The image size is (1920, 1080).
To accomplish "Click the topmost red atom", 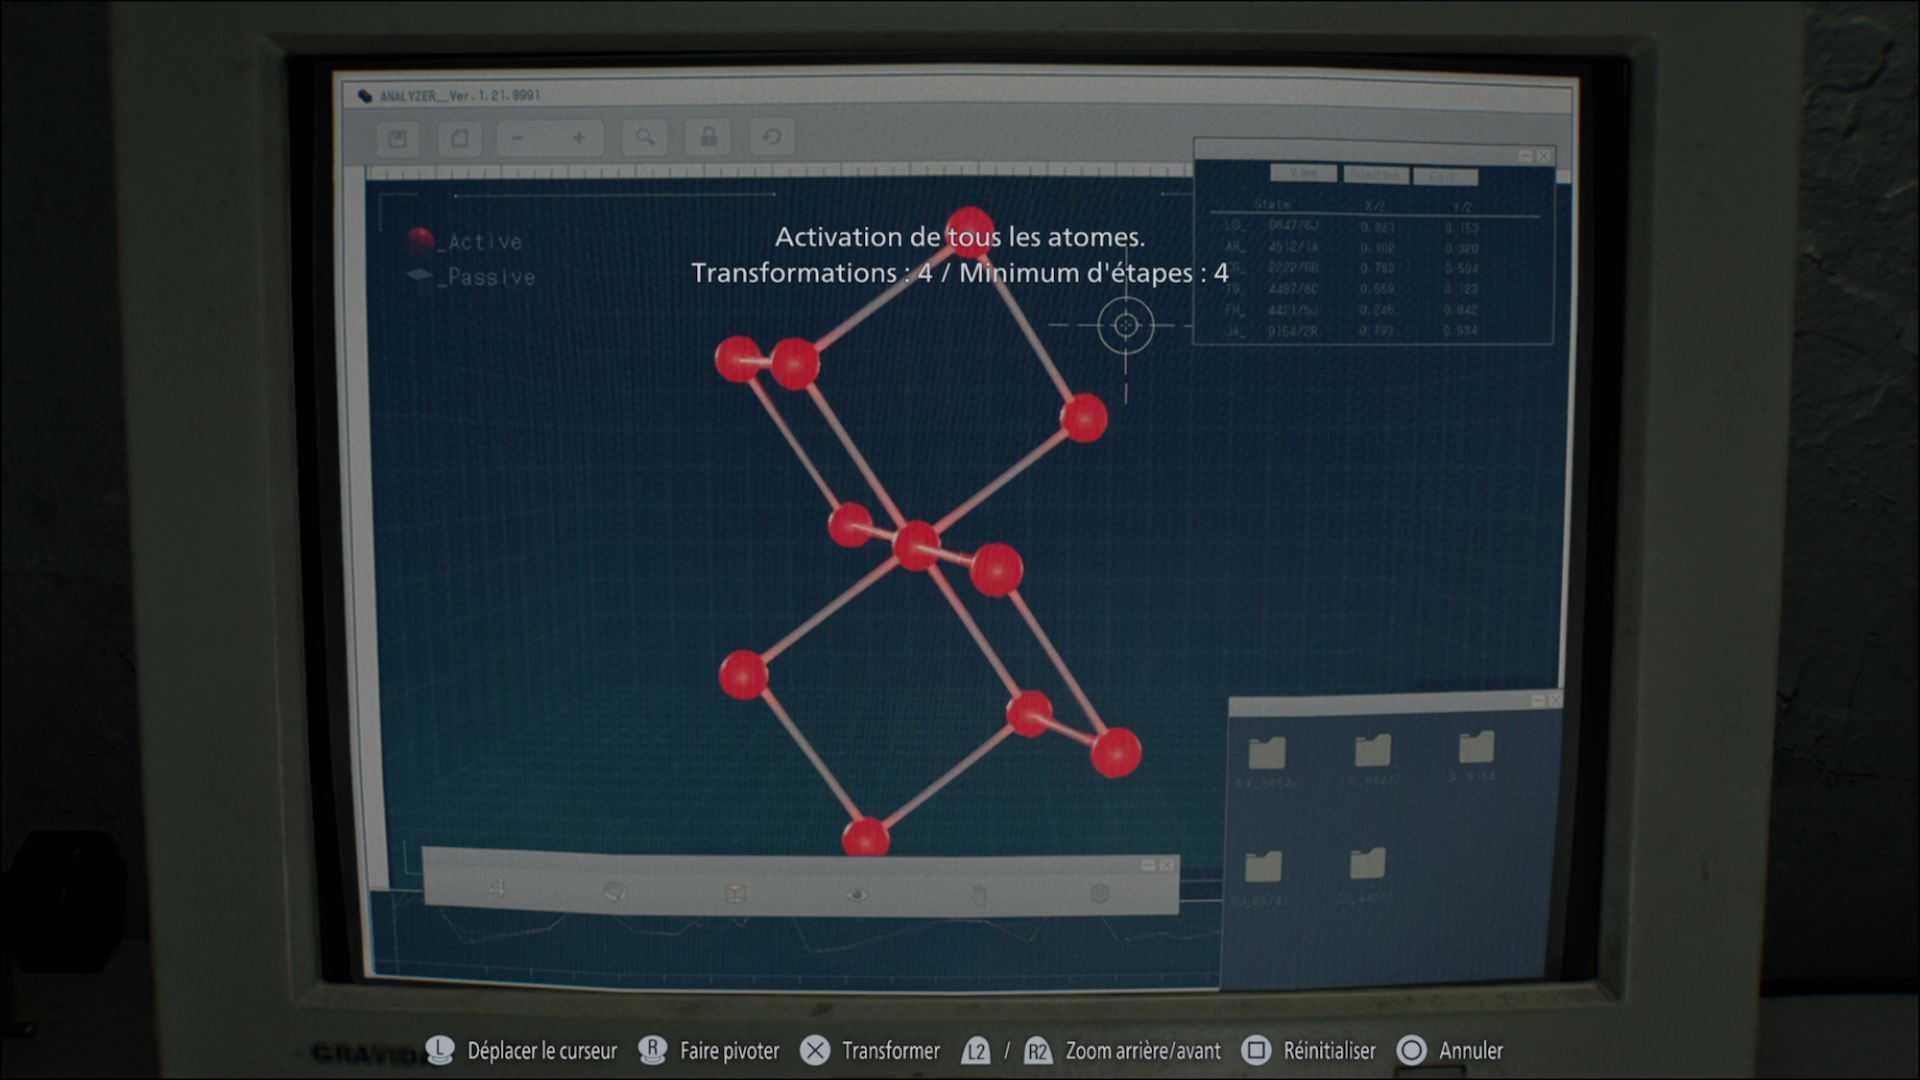I will point(969,230).
